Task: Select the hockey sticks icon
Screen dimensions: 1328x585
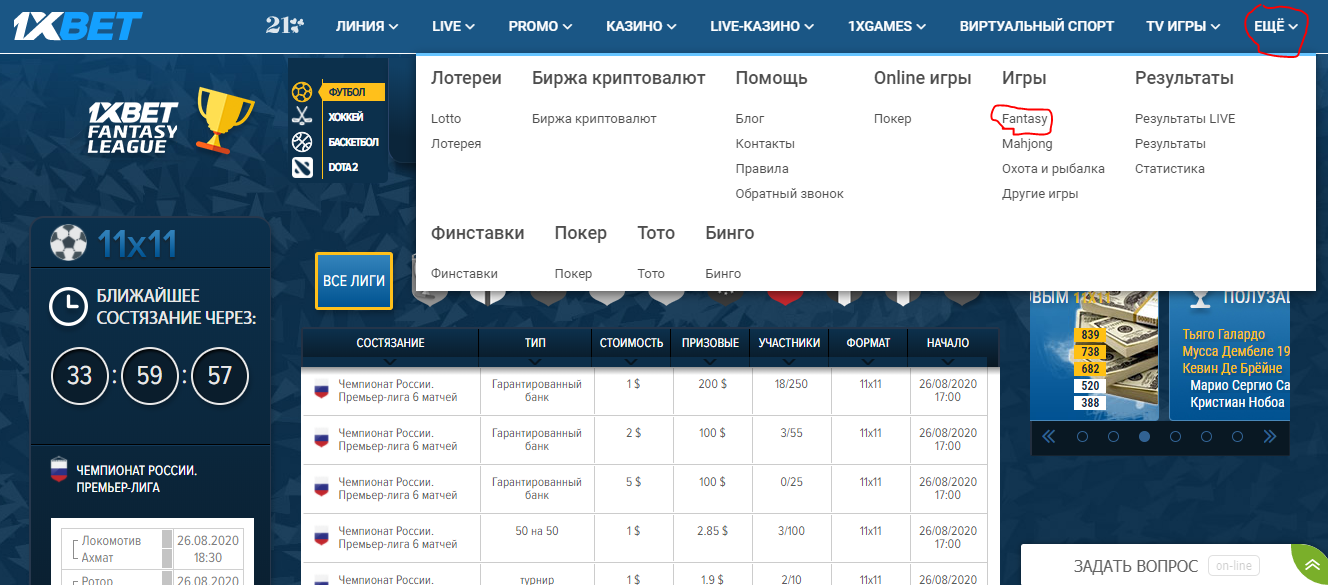Action: pyautogui.click(x=302, y=117)
